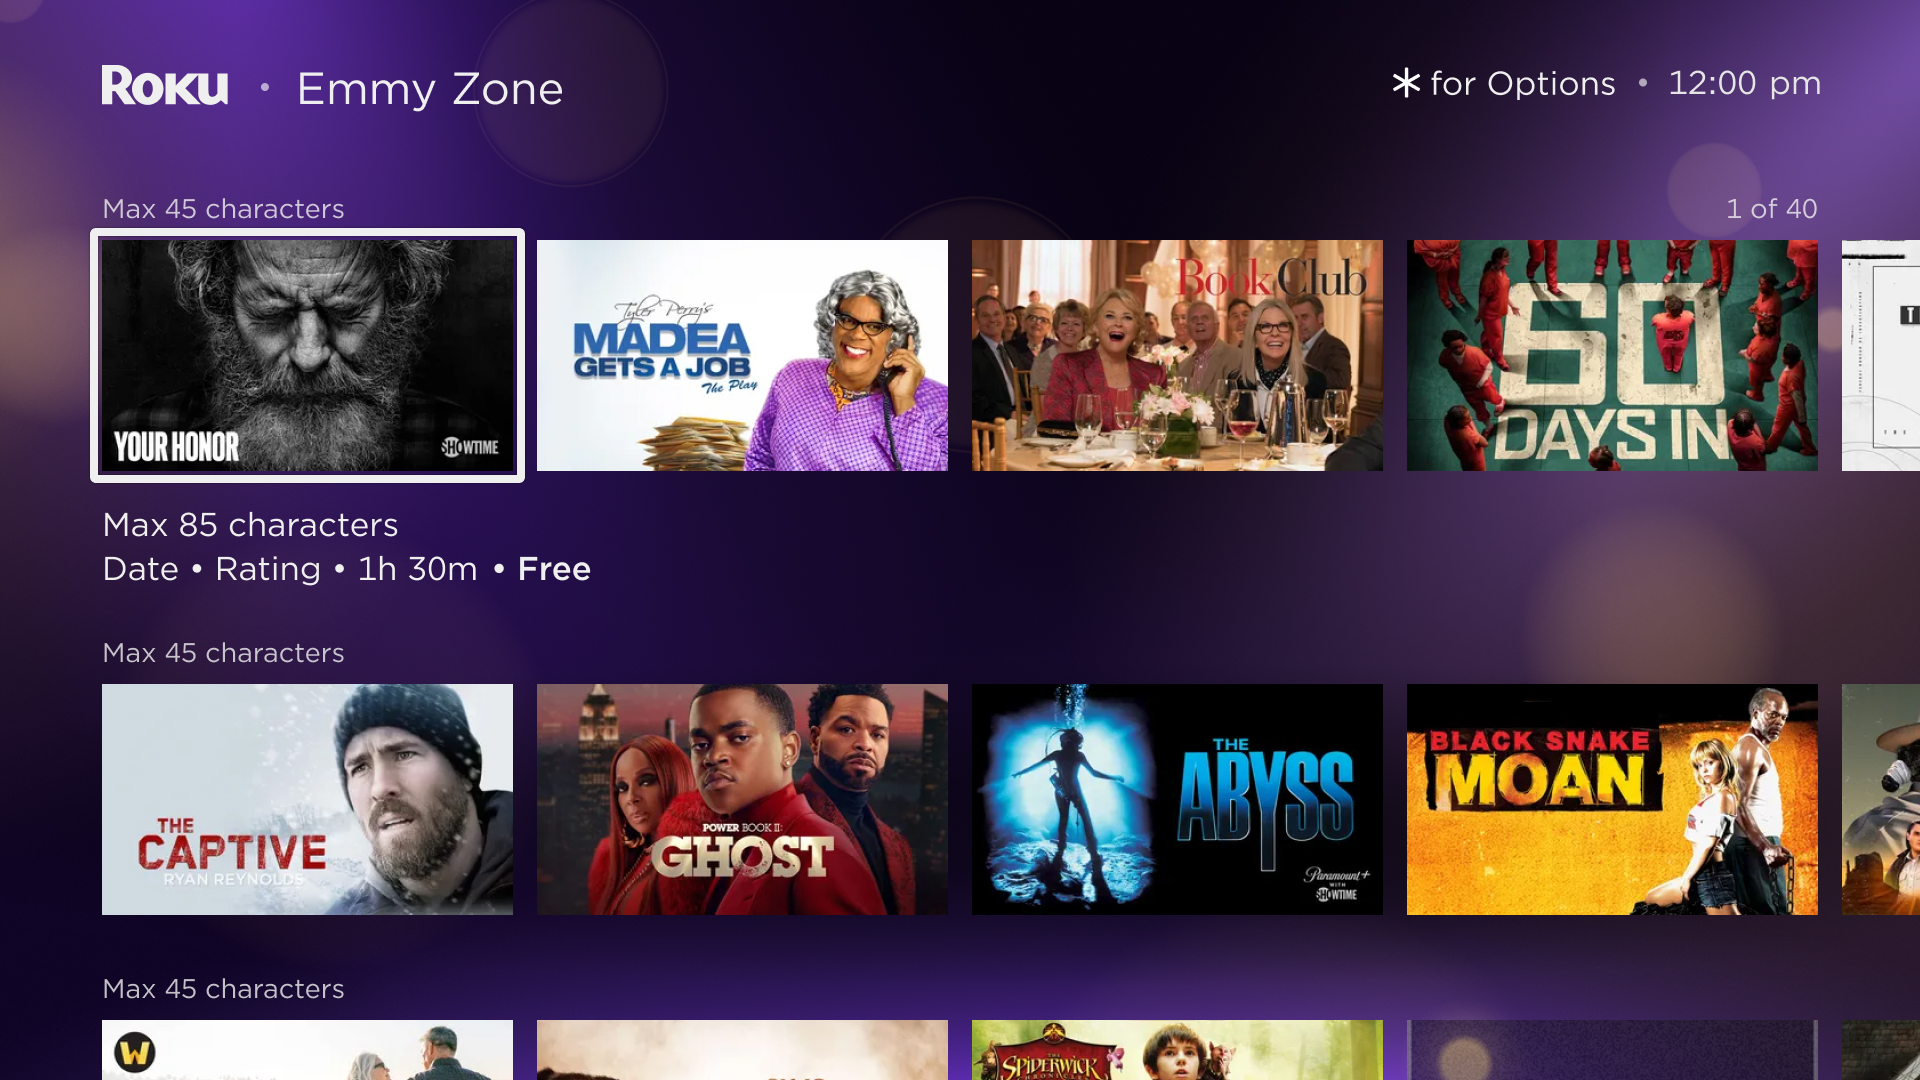The width and height of the screenshot is (1920, 1080).
Task: Click the Roku logo
Action: [x=165, y=86]
